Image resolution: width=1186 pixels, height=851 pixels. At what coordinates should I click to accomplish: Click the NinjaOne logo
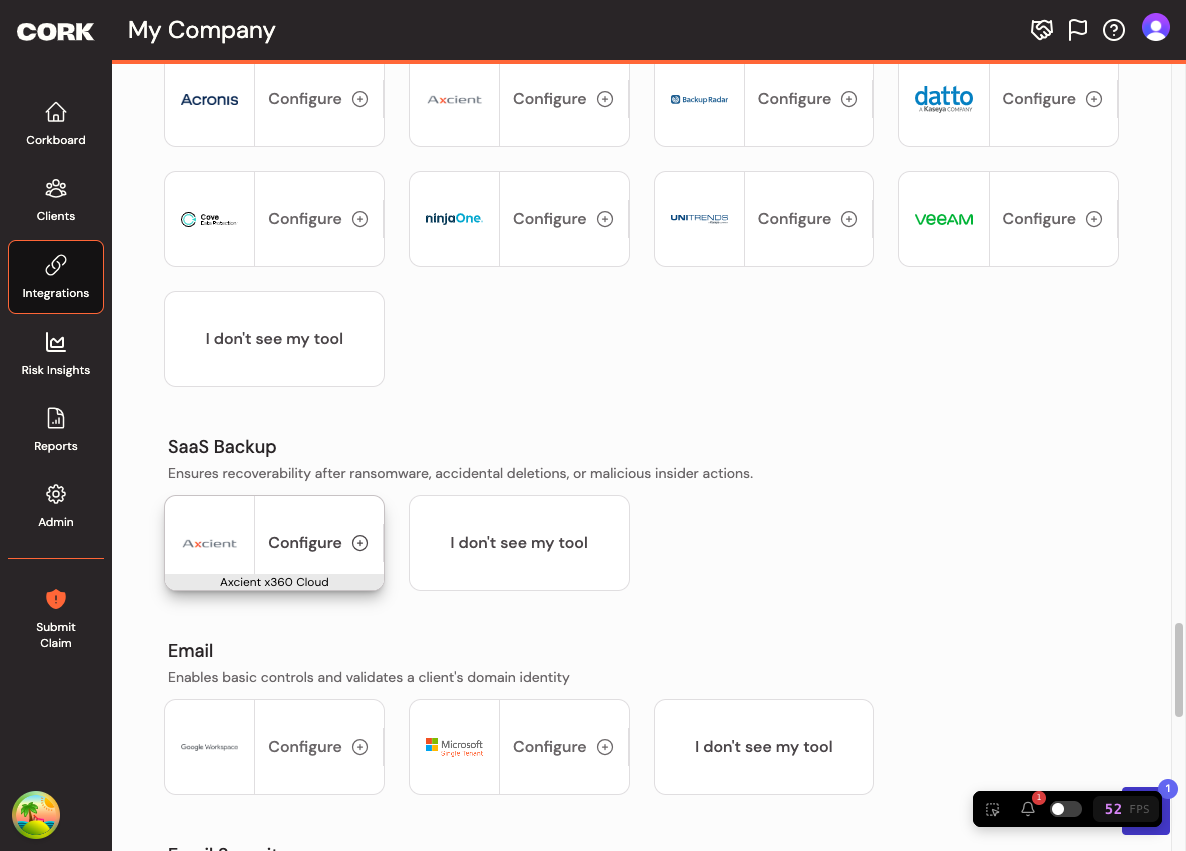pos(455,219)
